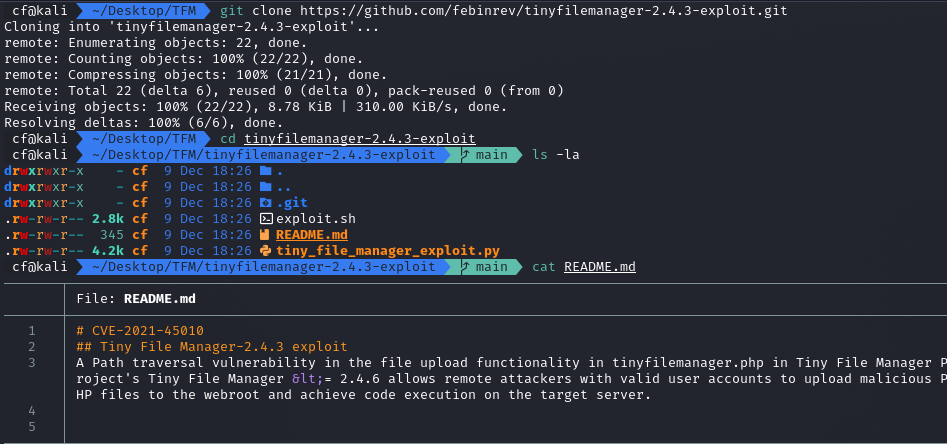The image size is (947, 444).
Task: Click the Python icon before tiny_file_manager_exploit.py
Action: (x=265, y=250)
